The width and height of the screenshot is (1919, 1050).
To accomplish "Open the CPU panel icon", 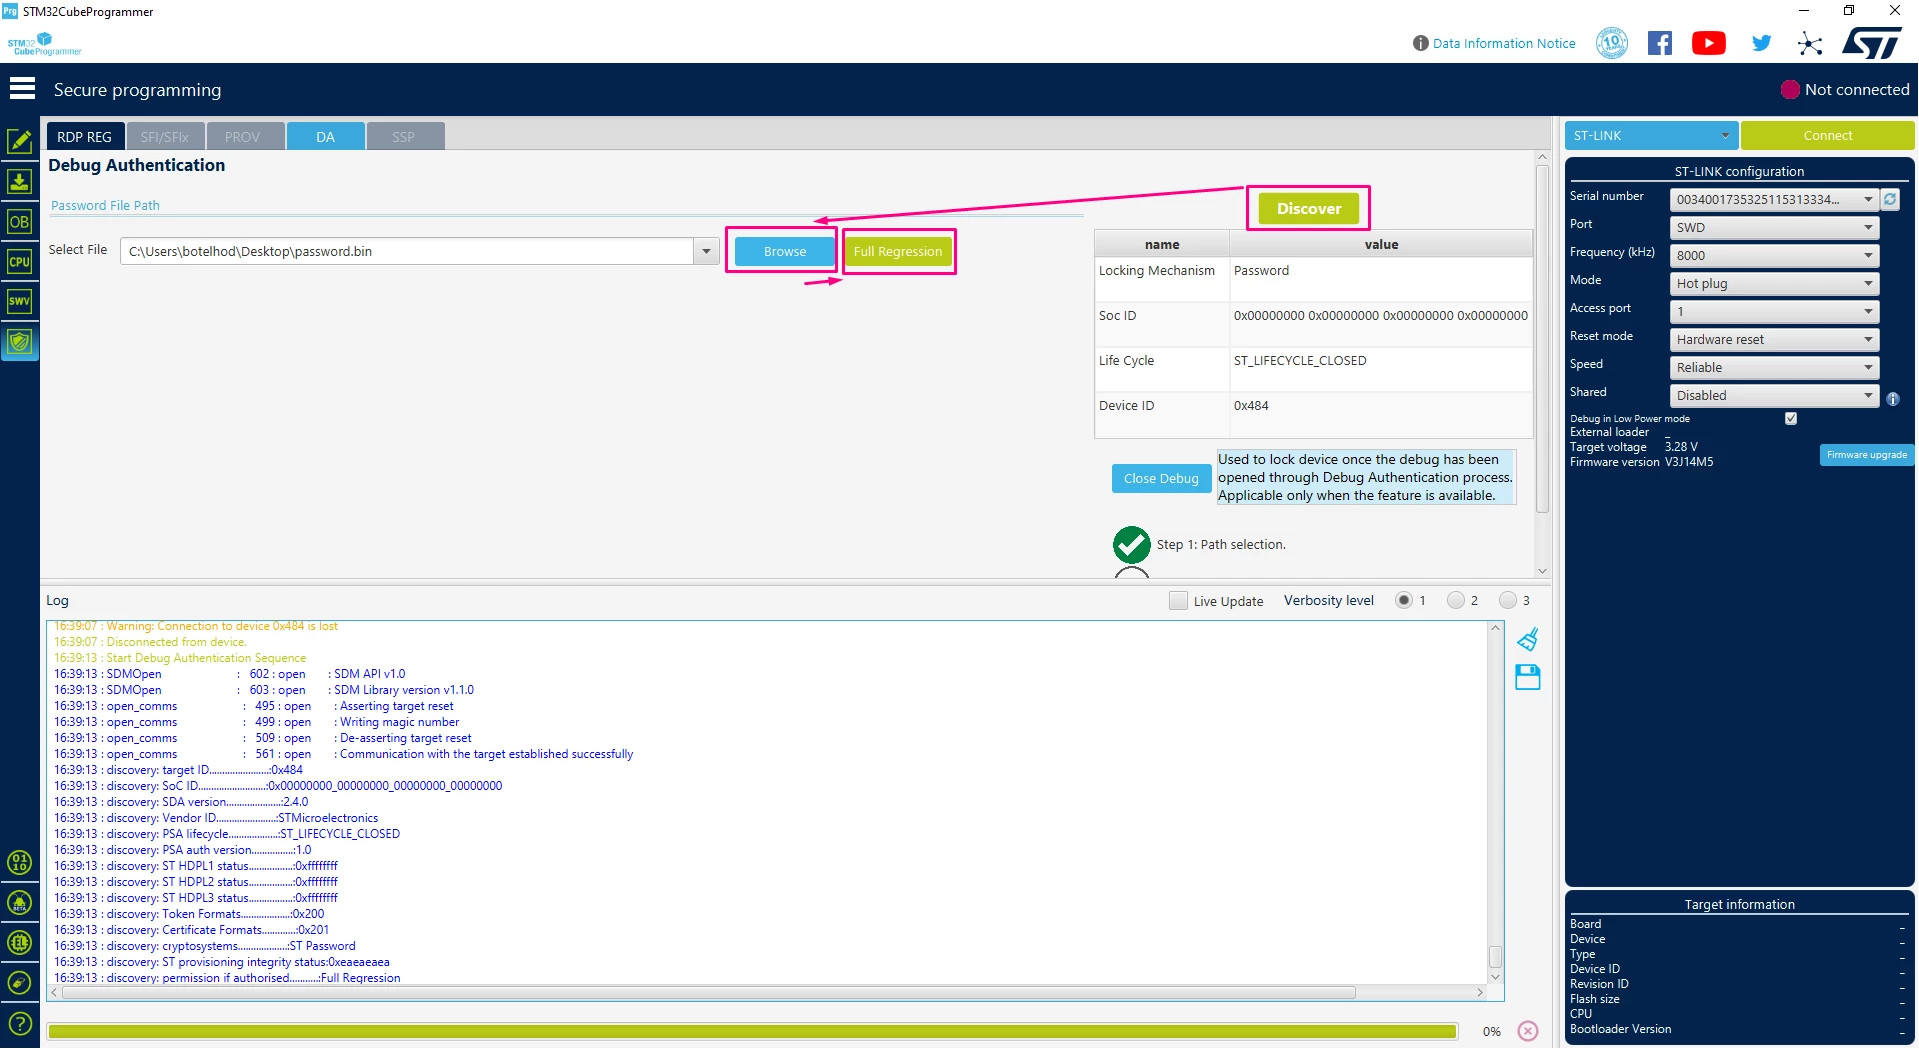I will point(19,262).
